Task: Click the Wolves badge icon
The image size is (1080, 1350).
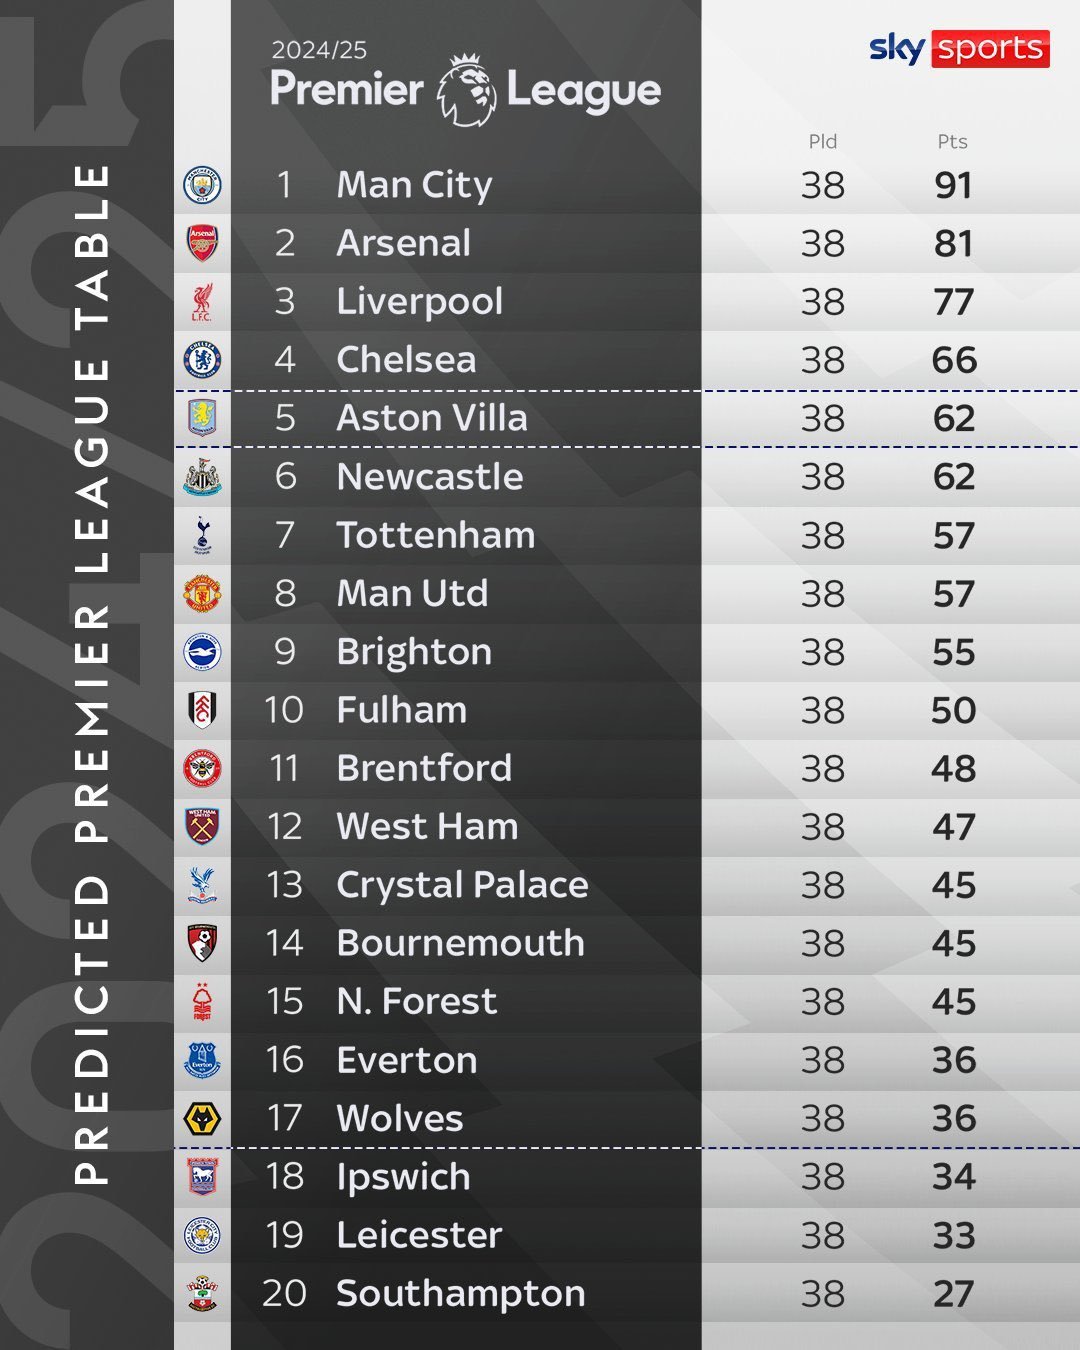Action: coord(202,1118)
